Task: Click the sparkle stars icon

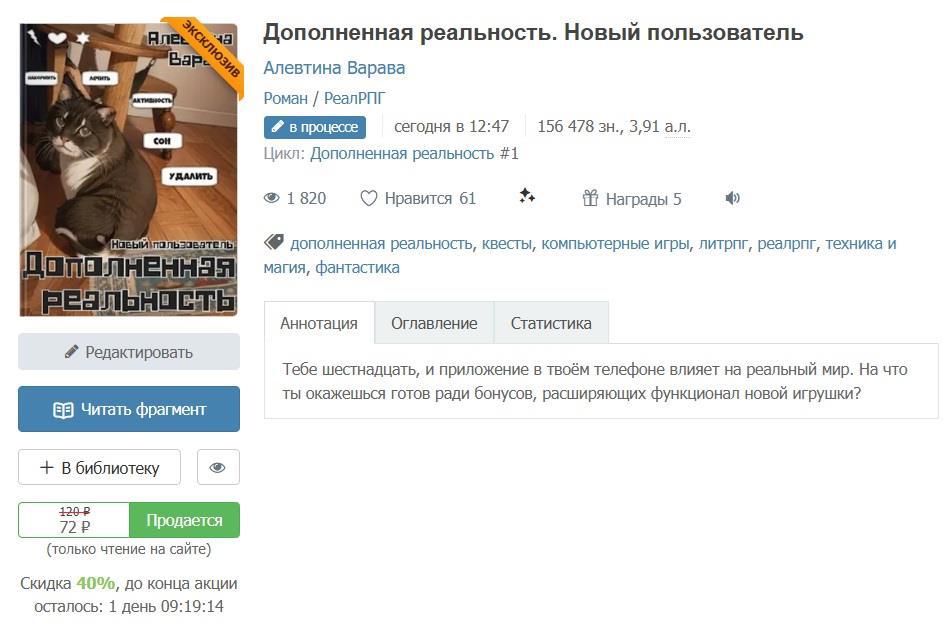Action: (527, 196)
